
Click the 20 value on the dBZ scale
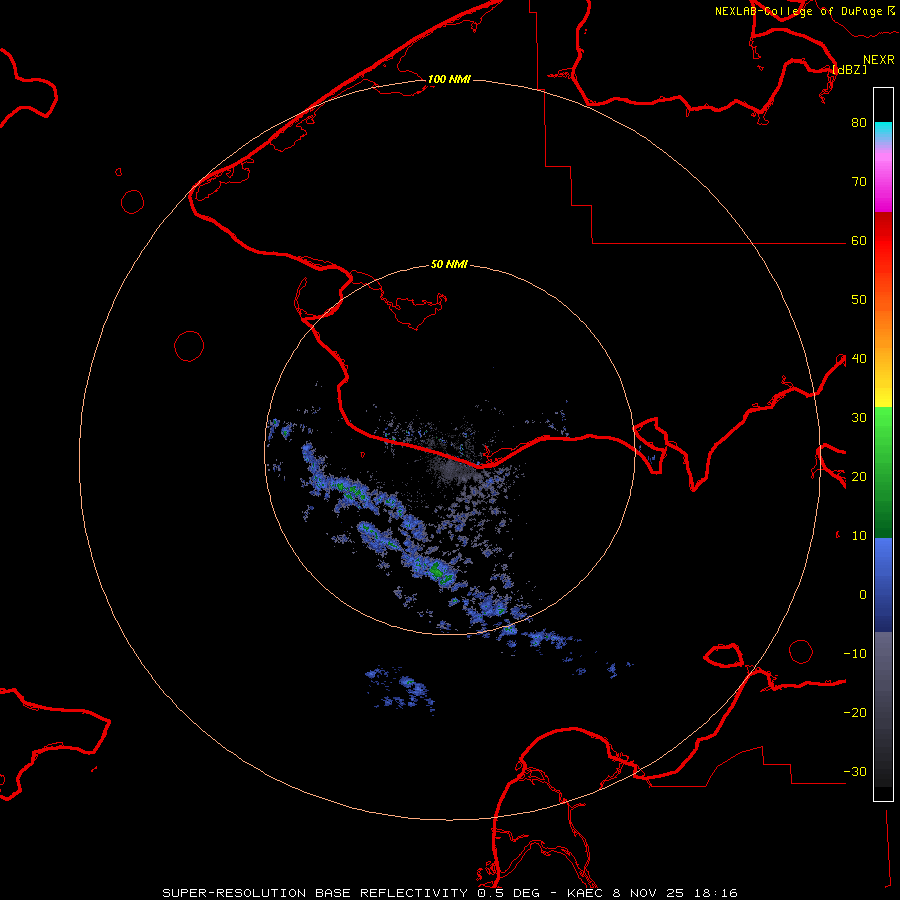tap(859, 476)
